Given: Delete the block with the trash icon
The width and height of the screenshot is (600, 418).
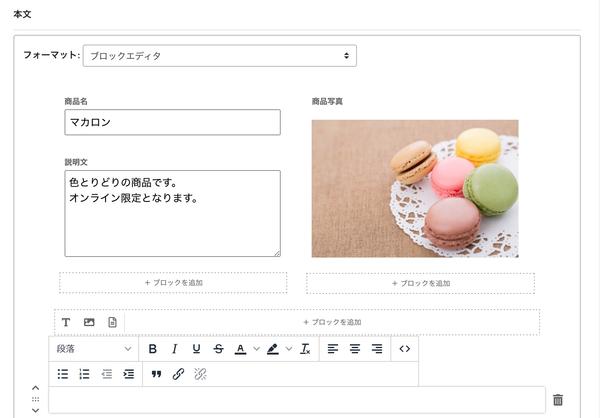Looking at the screenshot, I should (558, 400).
